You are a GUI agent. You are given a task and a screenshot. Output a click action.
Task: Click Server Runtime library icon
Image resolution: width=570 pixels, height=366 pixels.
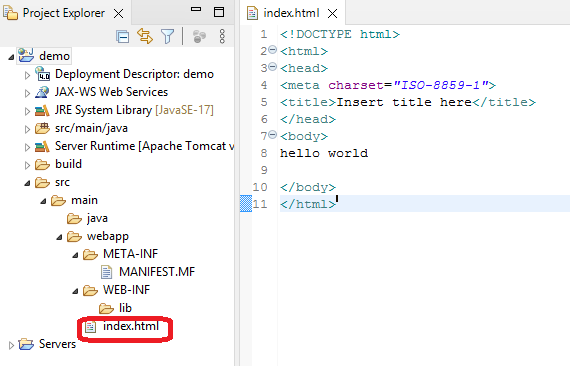click(42, 146)
